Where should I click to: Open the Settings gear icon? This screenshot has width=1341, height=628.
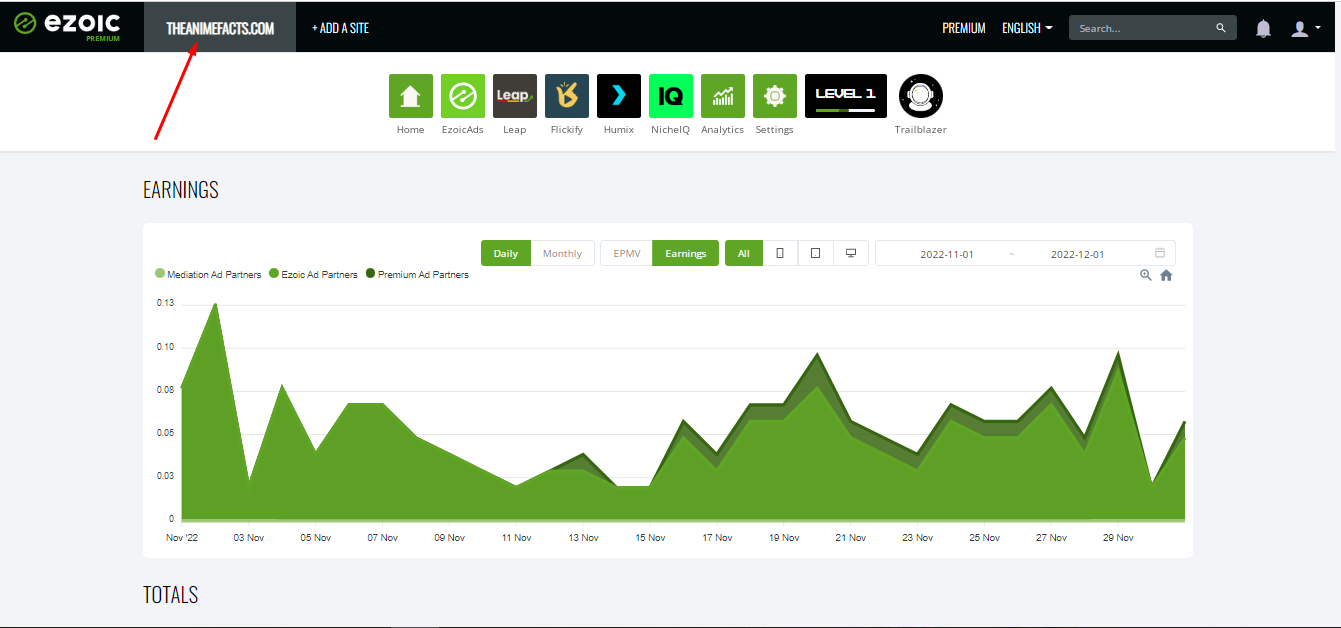(774, 96)
